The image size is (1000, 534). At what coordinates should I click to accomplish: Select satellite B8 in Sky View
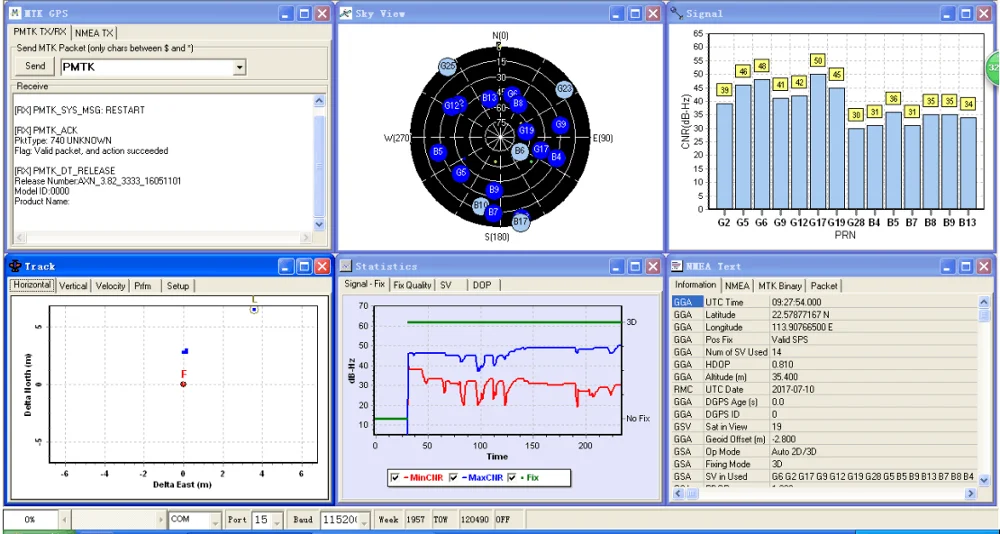[518, 103]
